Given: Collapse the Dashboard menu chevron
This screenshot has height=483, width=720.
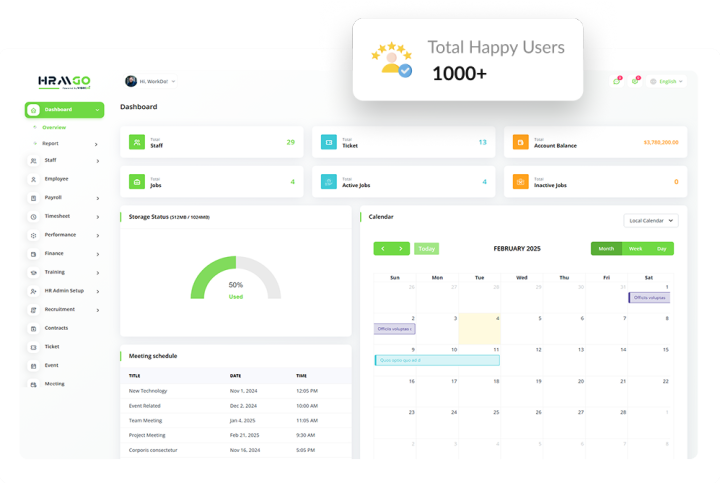Looking at the screenshot, I should [97, 110].
